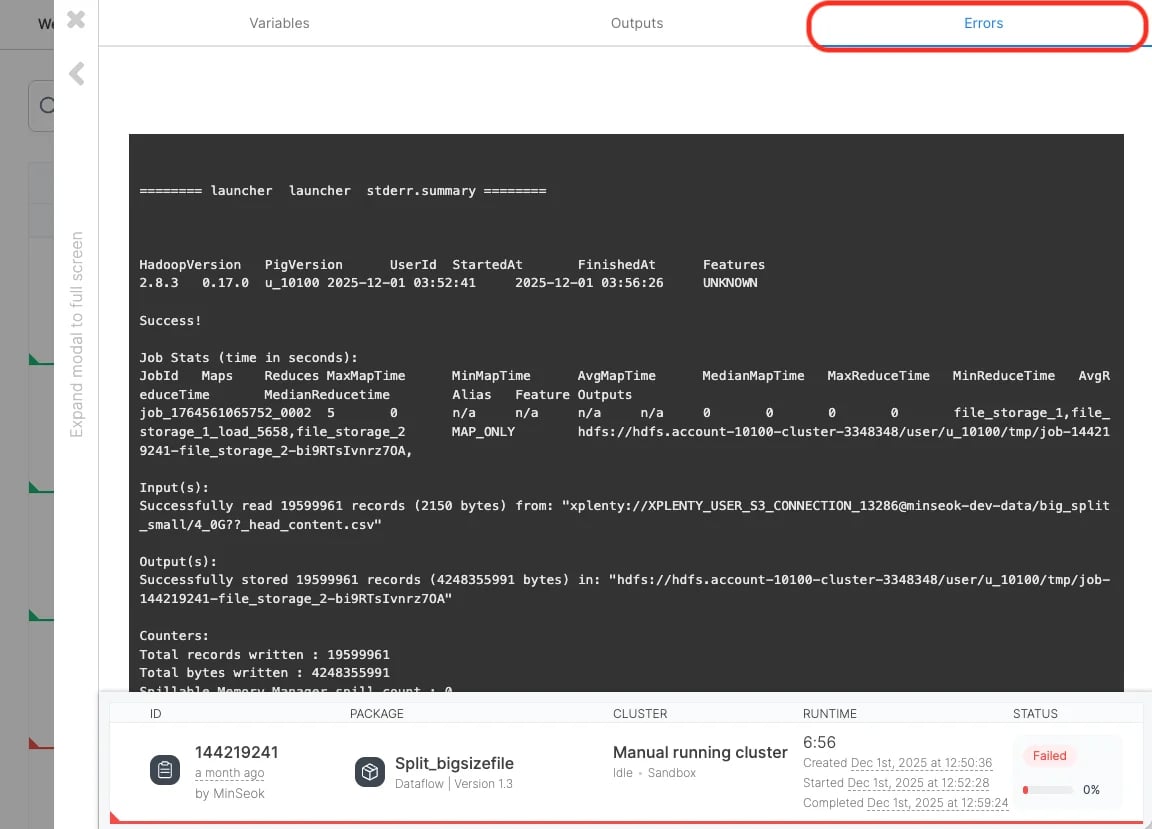The width and height of the screenshot is (1152, 829).
Task: Open Manual running cluster link
Action: pos(700,752)
